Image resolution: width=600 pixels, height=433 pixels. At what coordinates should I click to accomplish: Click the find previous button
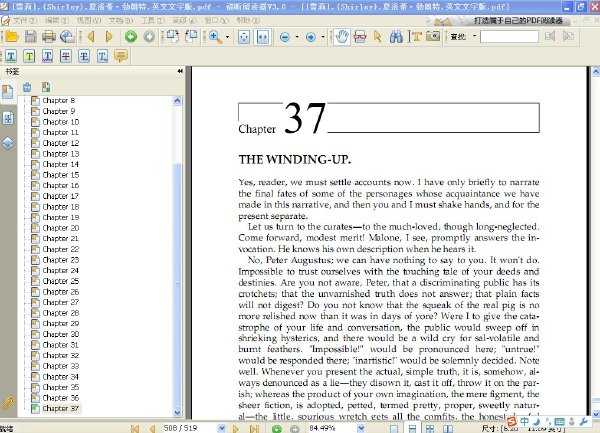coord(550,36)
